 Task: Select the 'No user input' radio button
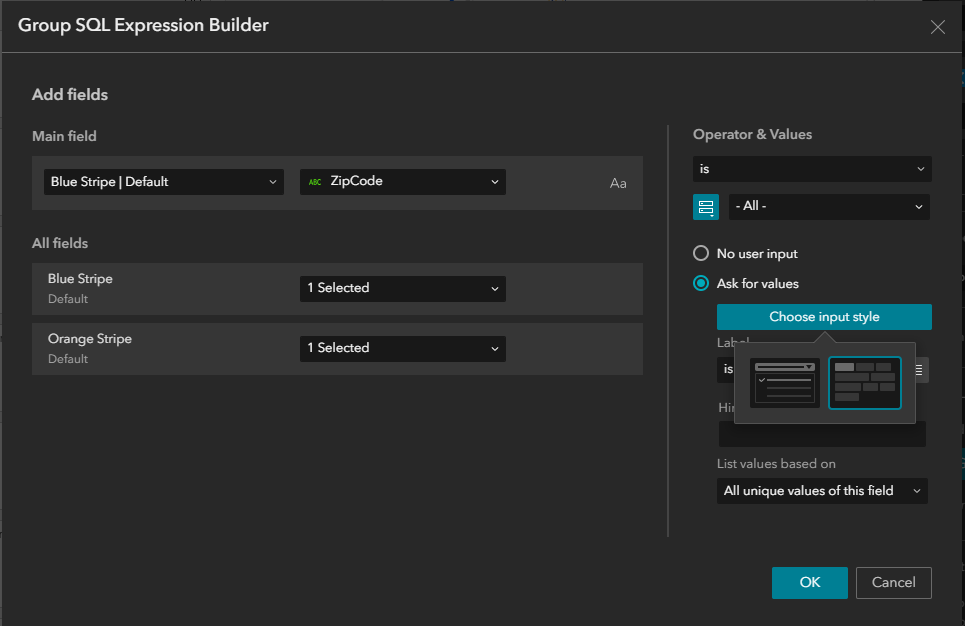[x=701, y=254]
